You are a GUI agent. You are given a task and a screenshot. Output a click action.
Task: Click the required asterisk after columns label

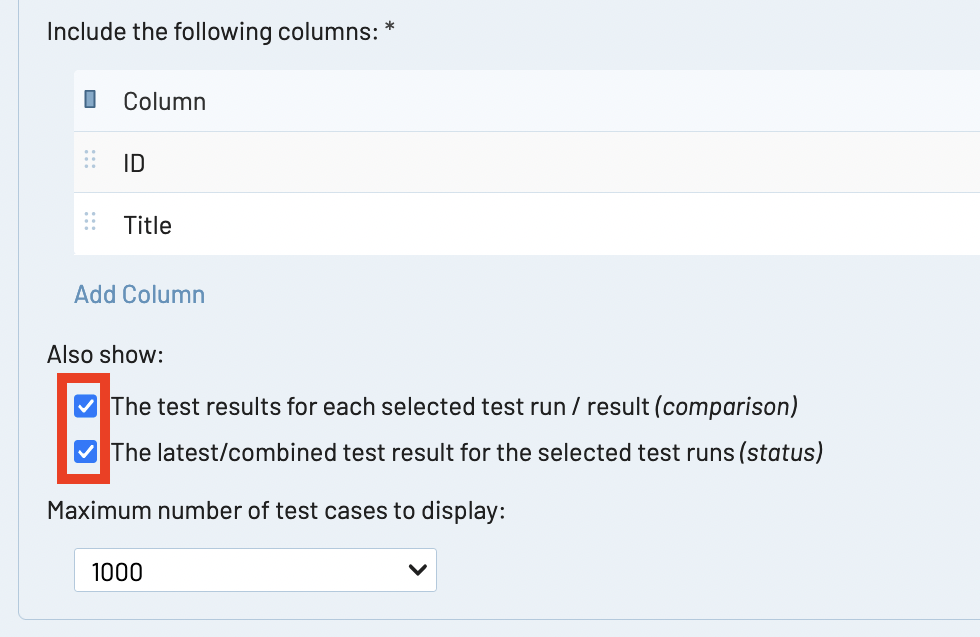(389, 30)
